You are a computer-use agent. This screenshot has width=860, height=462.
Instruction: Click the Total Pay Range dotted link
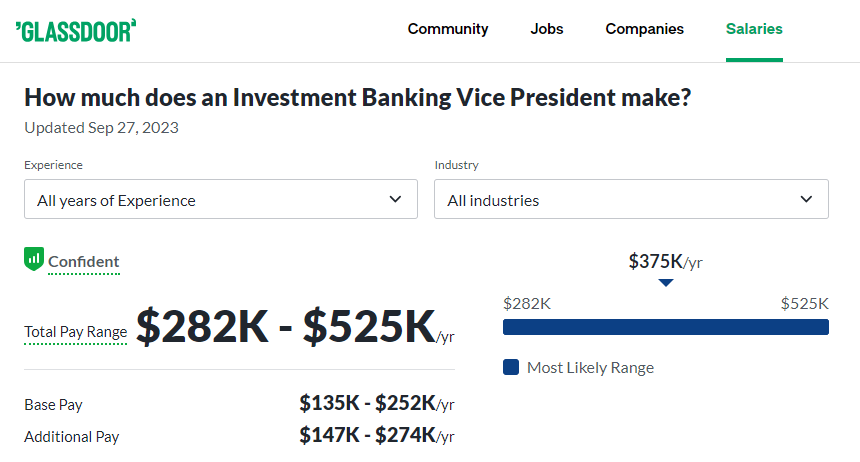click(x=76, y=332)
